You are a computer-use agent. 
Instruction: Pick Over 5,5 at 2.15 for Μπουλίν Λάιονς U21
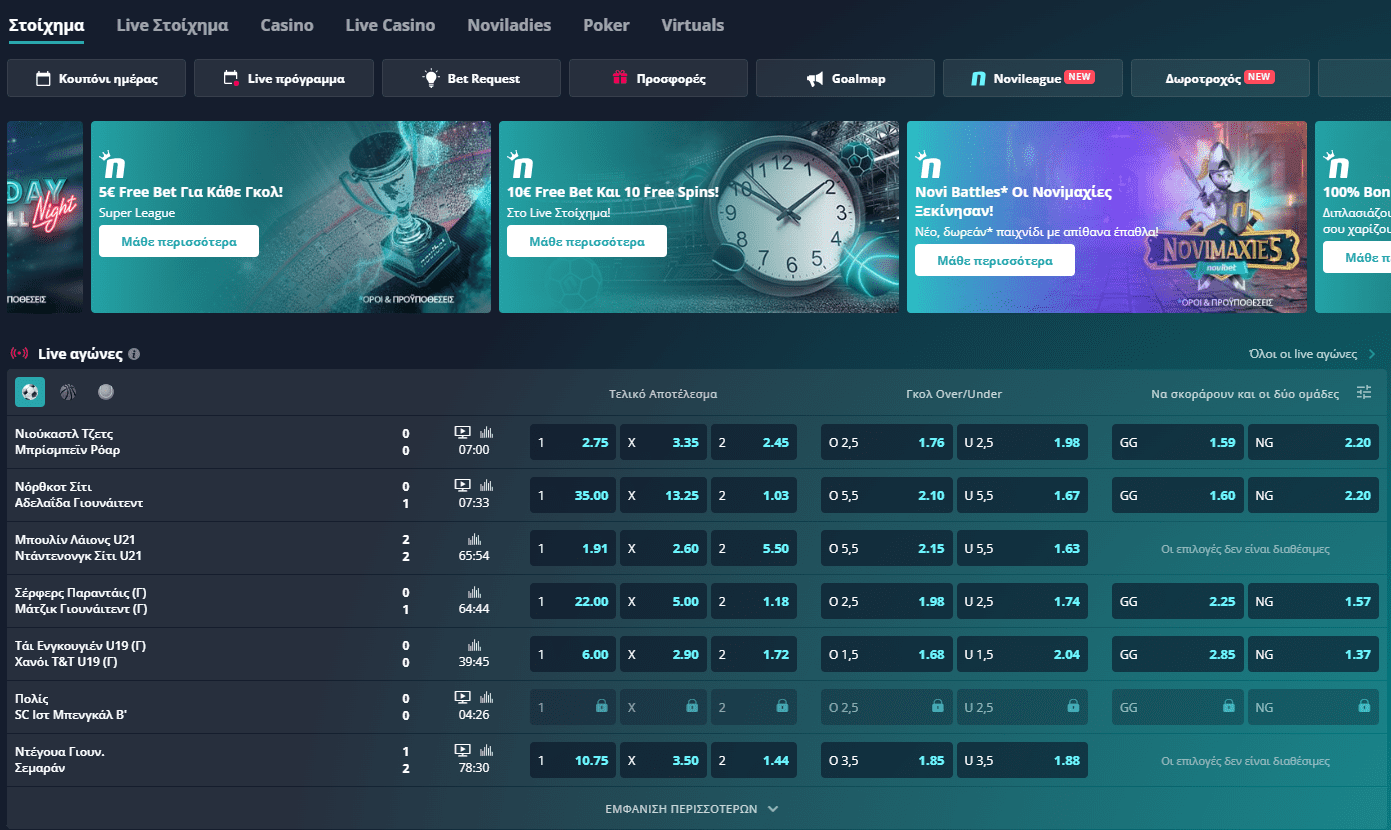tap(887, 548)
